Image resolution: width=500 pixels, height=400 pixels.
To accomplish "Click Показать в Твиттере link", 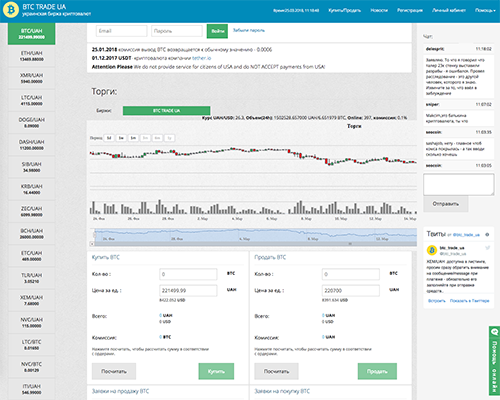I will point(470,301).
